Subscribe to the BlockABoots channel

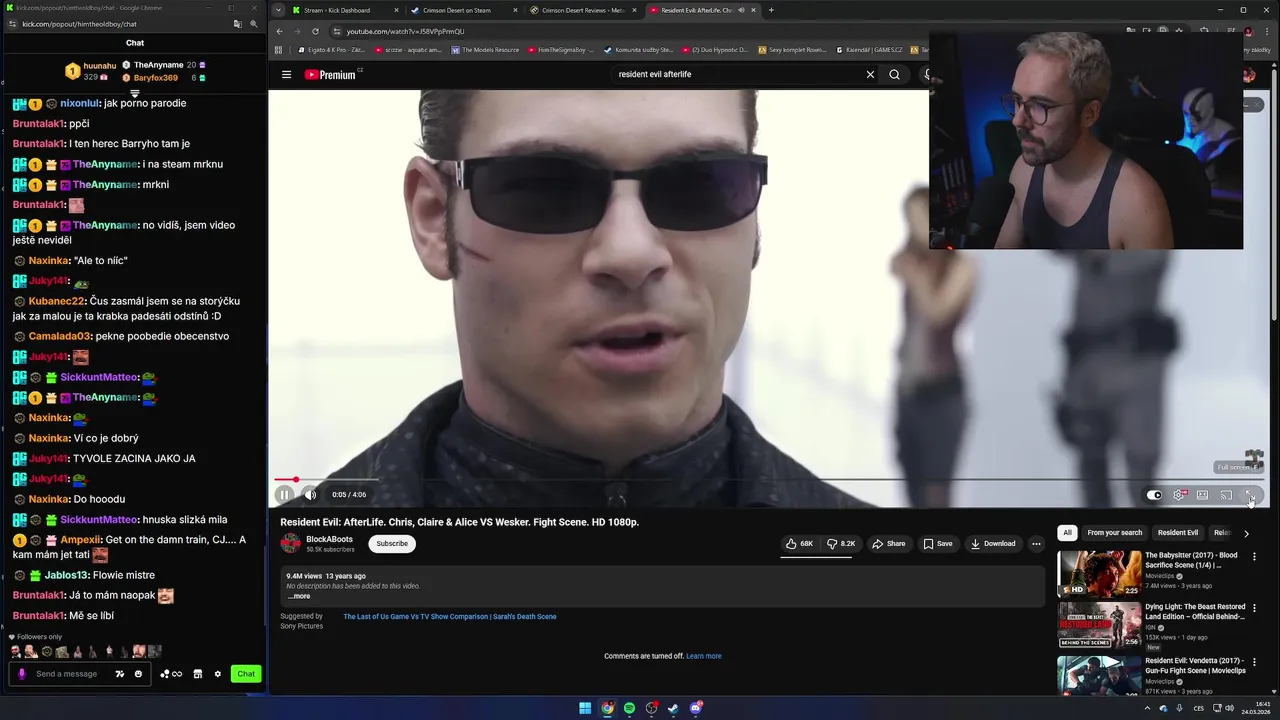pos(392,544)
